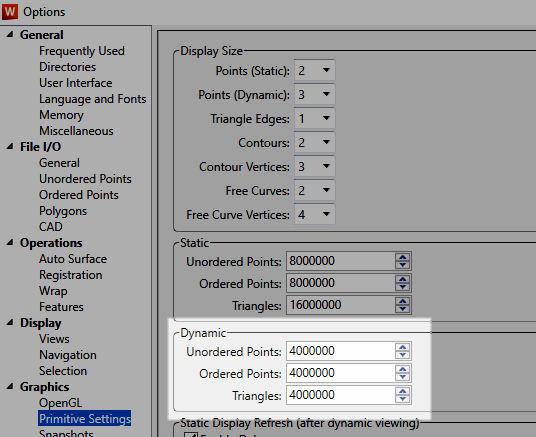This screenshot has height=437, width=536.
Task: Open the Free Curves size dropdown
Action: pos(314,190)
